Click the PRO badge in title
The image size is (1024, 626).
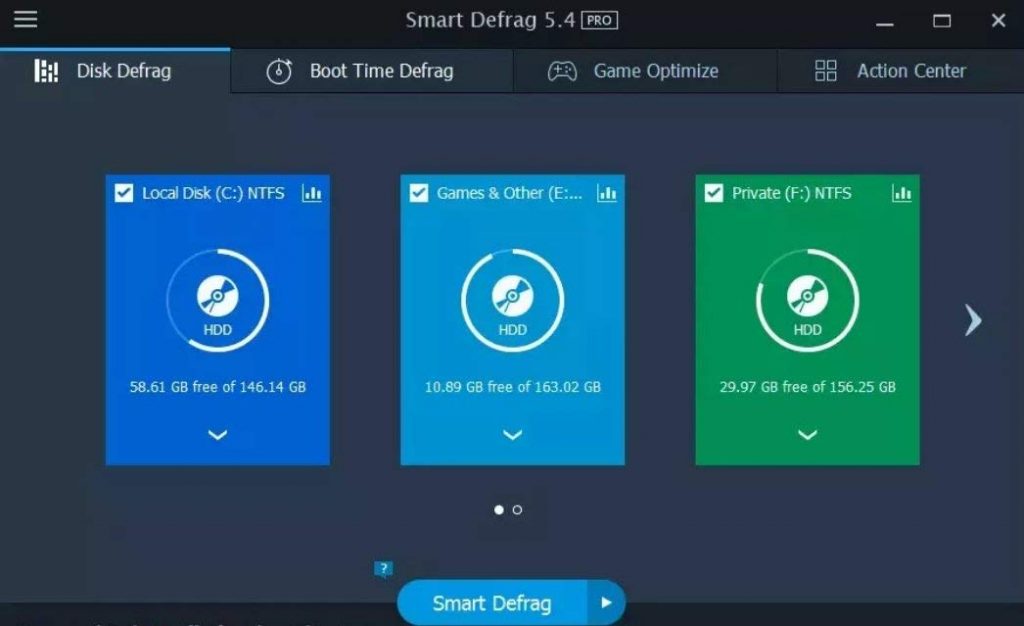coord(599,21)
